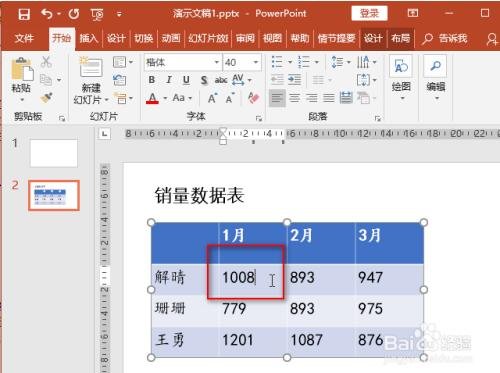
Task: Select slide 1 thumbnail
Action: (x=54, y=153)
